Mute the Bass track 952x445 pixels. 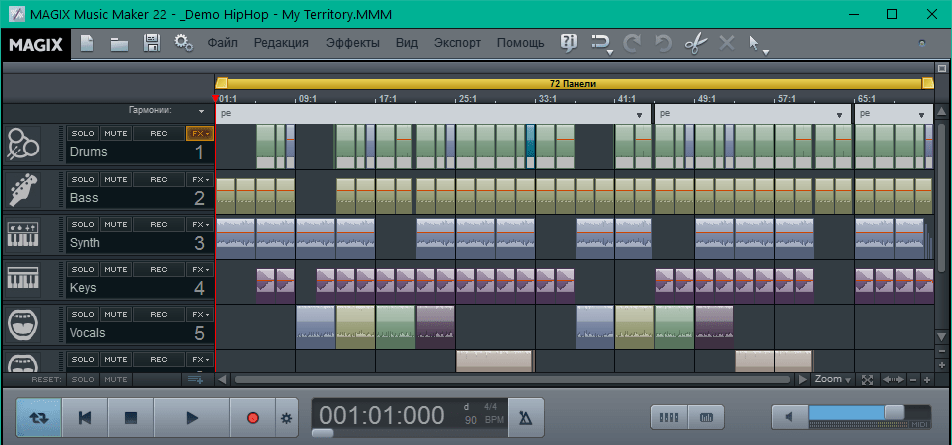(x=115, y=179)
